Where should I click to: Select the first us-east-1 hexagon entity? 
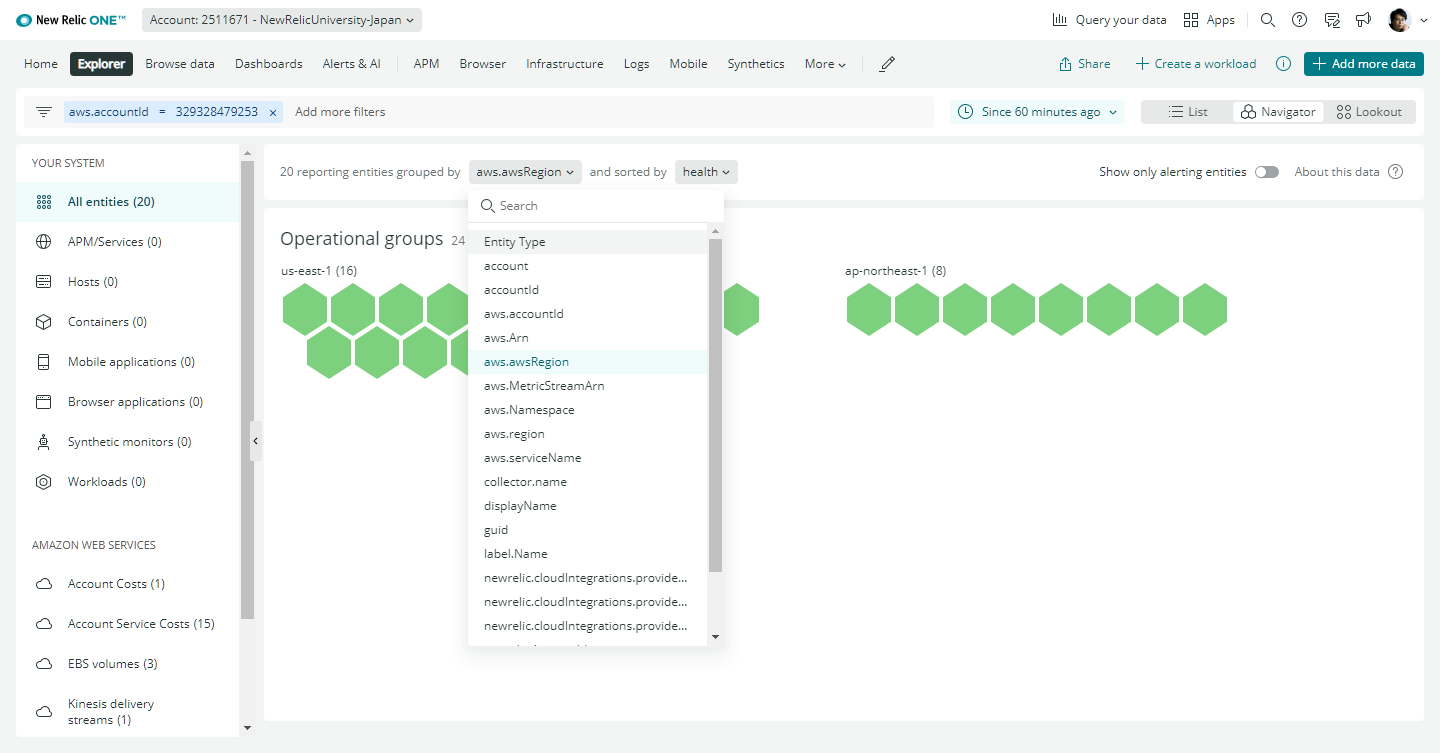(x=306, y=309)
